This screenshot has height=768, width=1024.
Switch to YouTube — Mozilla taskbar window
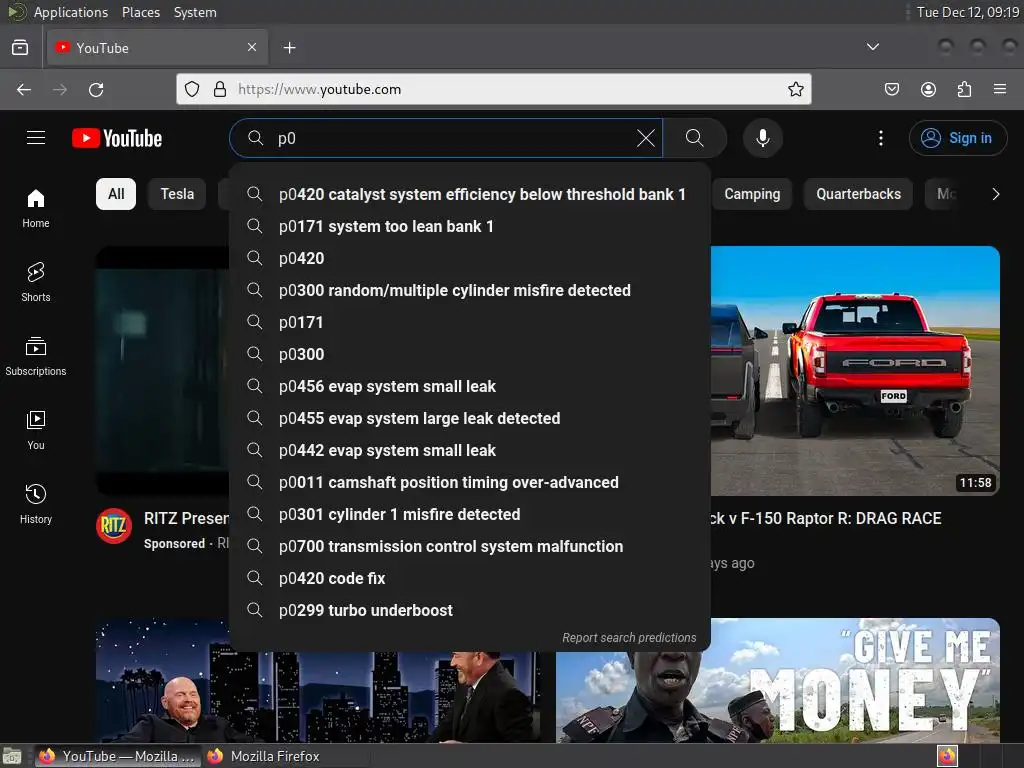118,756
